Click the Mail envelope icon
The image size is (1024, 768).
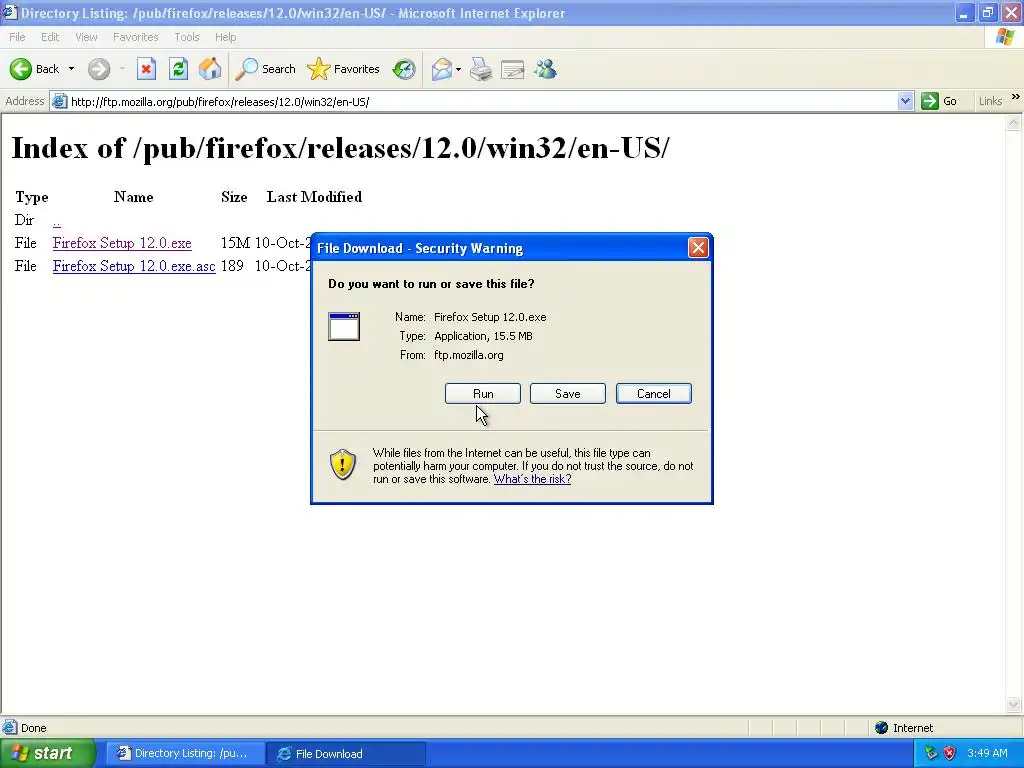(441, 69)
